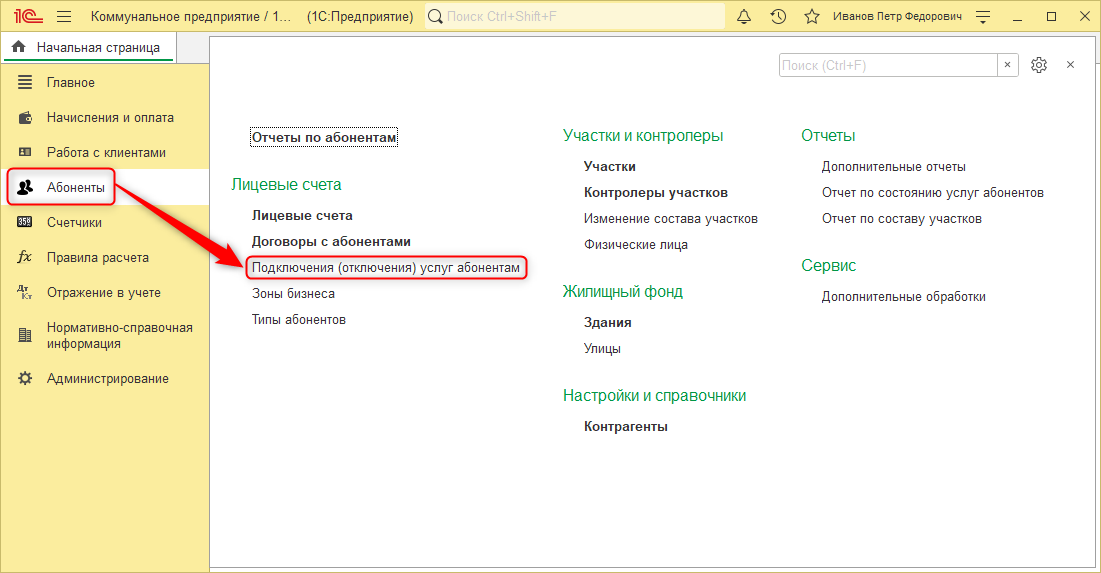The image size is (1101, 573).
Task: Open Счетчики section in sidebar
Action: pos(74,223)
